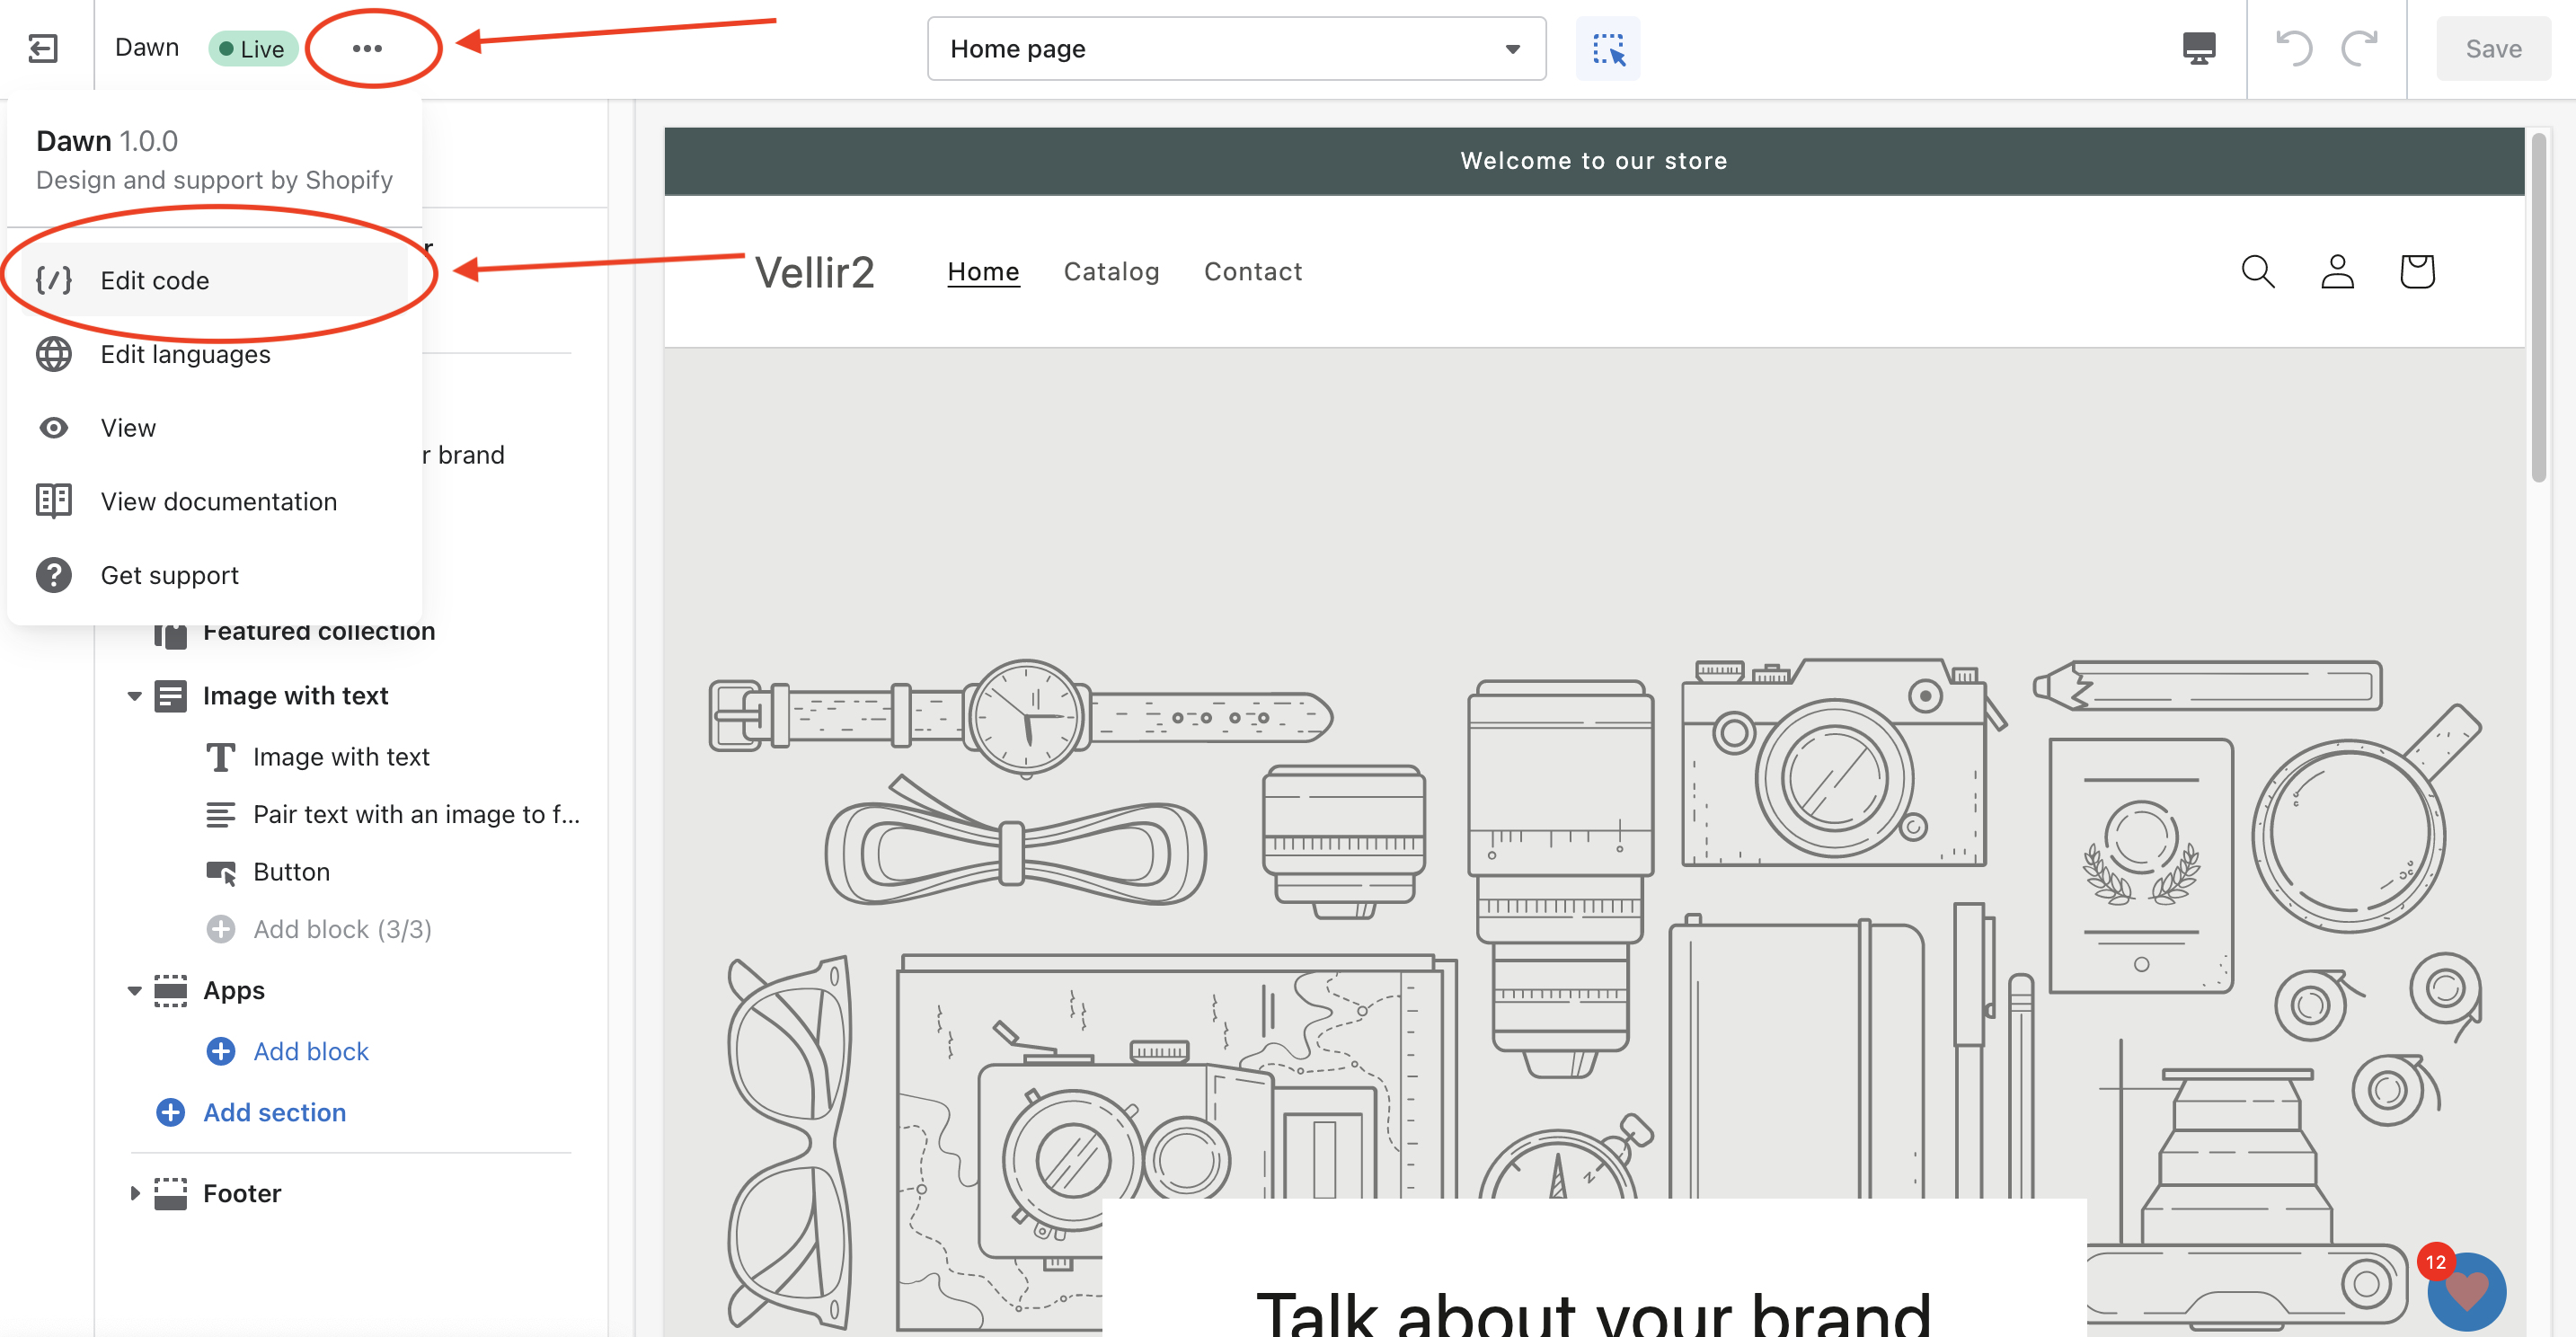Expand the Footer section

point(134,1193)
